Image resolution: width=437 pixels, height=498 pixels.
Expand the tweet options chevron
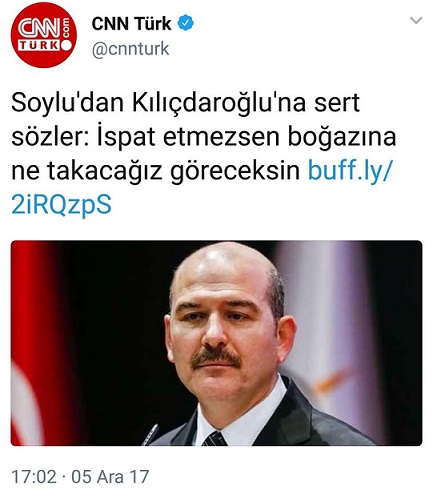click(x=416, y=21)
